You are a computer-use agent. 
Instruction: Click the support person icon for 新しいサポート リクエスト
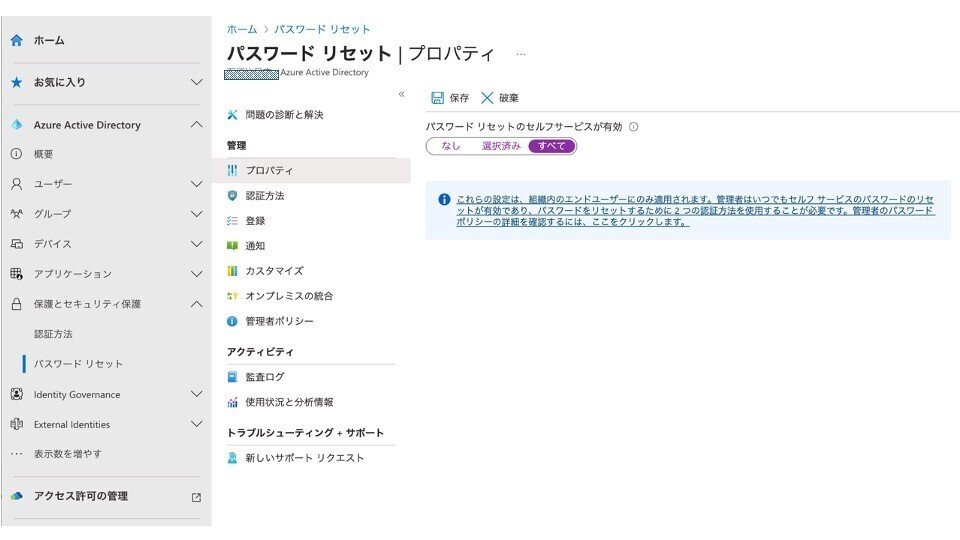click(232, 457)
